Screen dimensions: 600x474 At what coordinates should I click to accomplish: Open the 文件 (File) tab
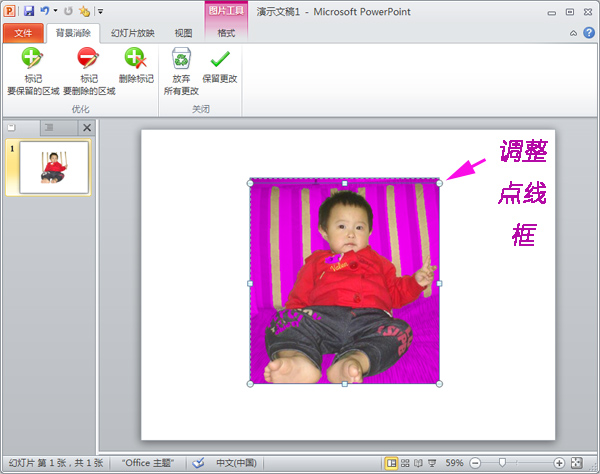click(x=23, y=33)
